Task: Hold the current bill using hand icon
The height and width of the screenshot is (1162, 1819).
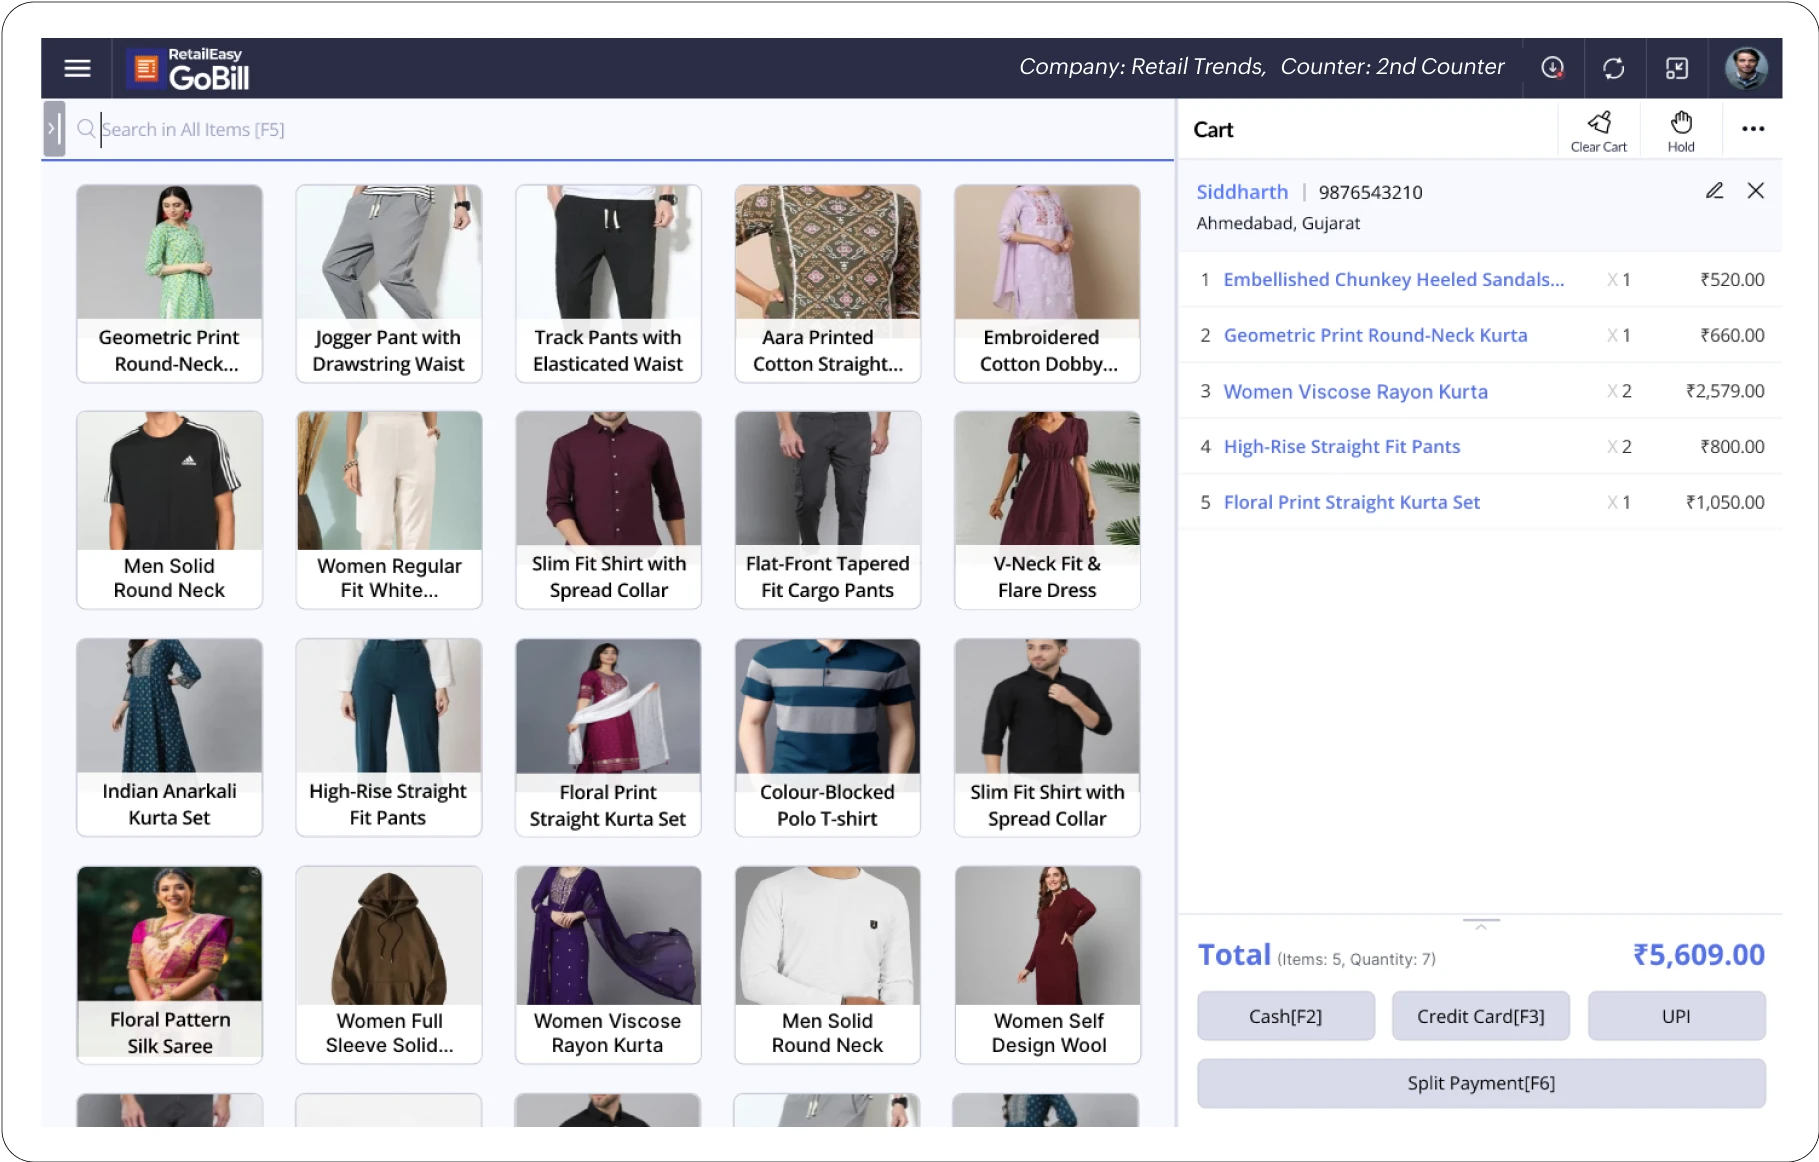Action: pyautogui.click(x=1680, y=128)
